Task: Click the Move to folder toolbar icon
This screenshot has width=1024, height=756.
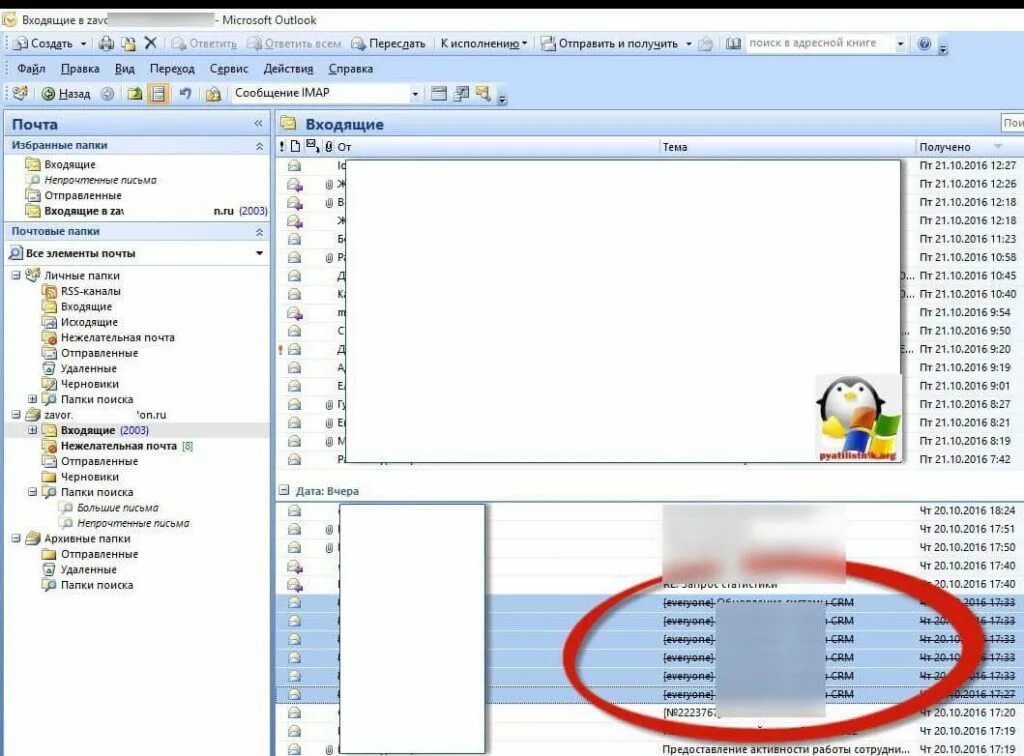Action: click(129, 44)
